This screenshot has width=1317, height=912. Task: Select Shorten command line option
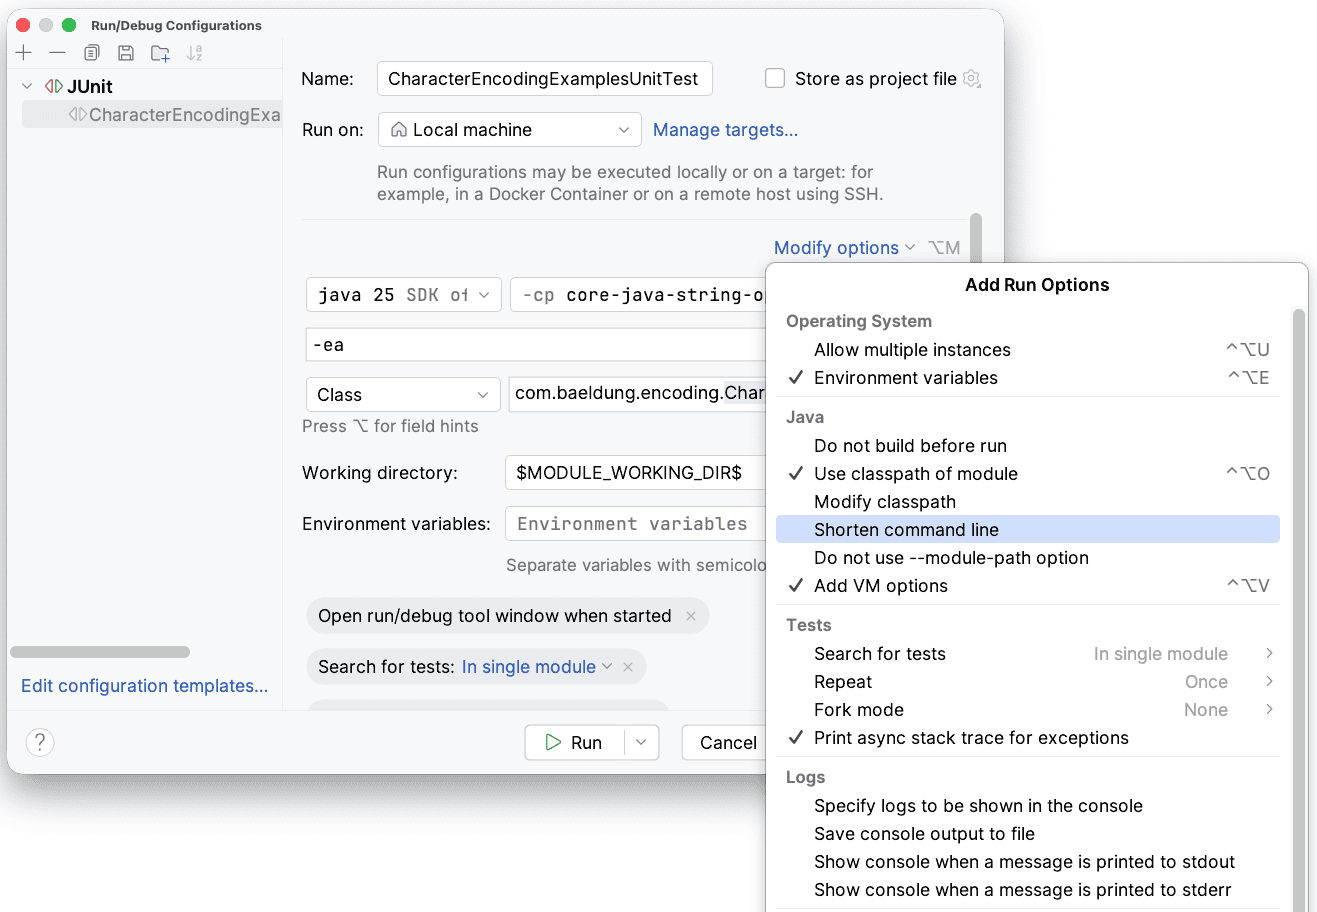[x=906, y=530]
